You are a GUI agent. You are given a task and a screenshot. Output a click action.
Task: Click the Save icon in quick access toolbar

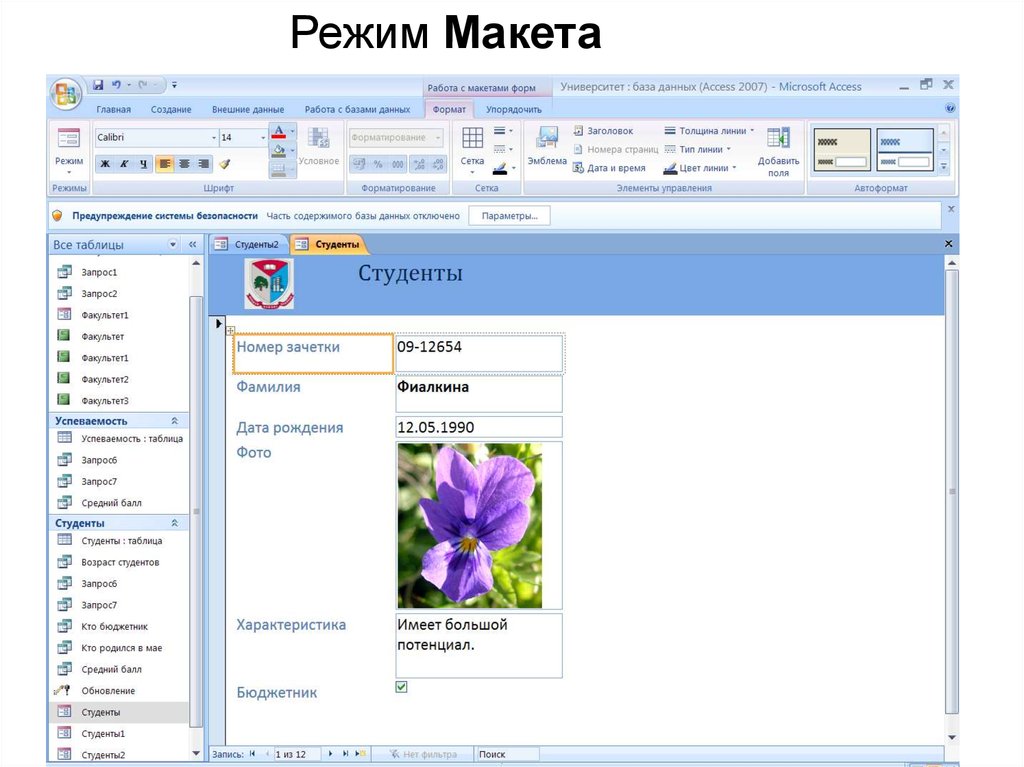(x=98, y=86)
